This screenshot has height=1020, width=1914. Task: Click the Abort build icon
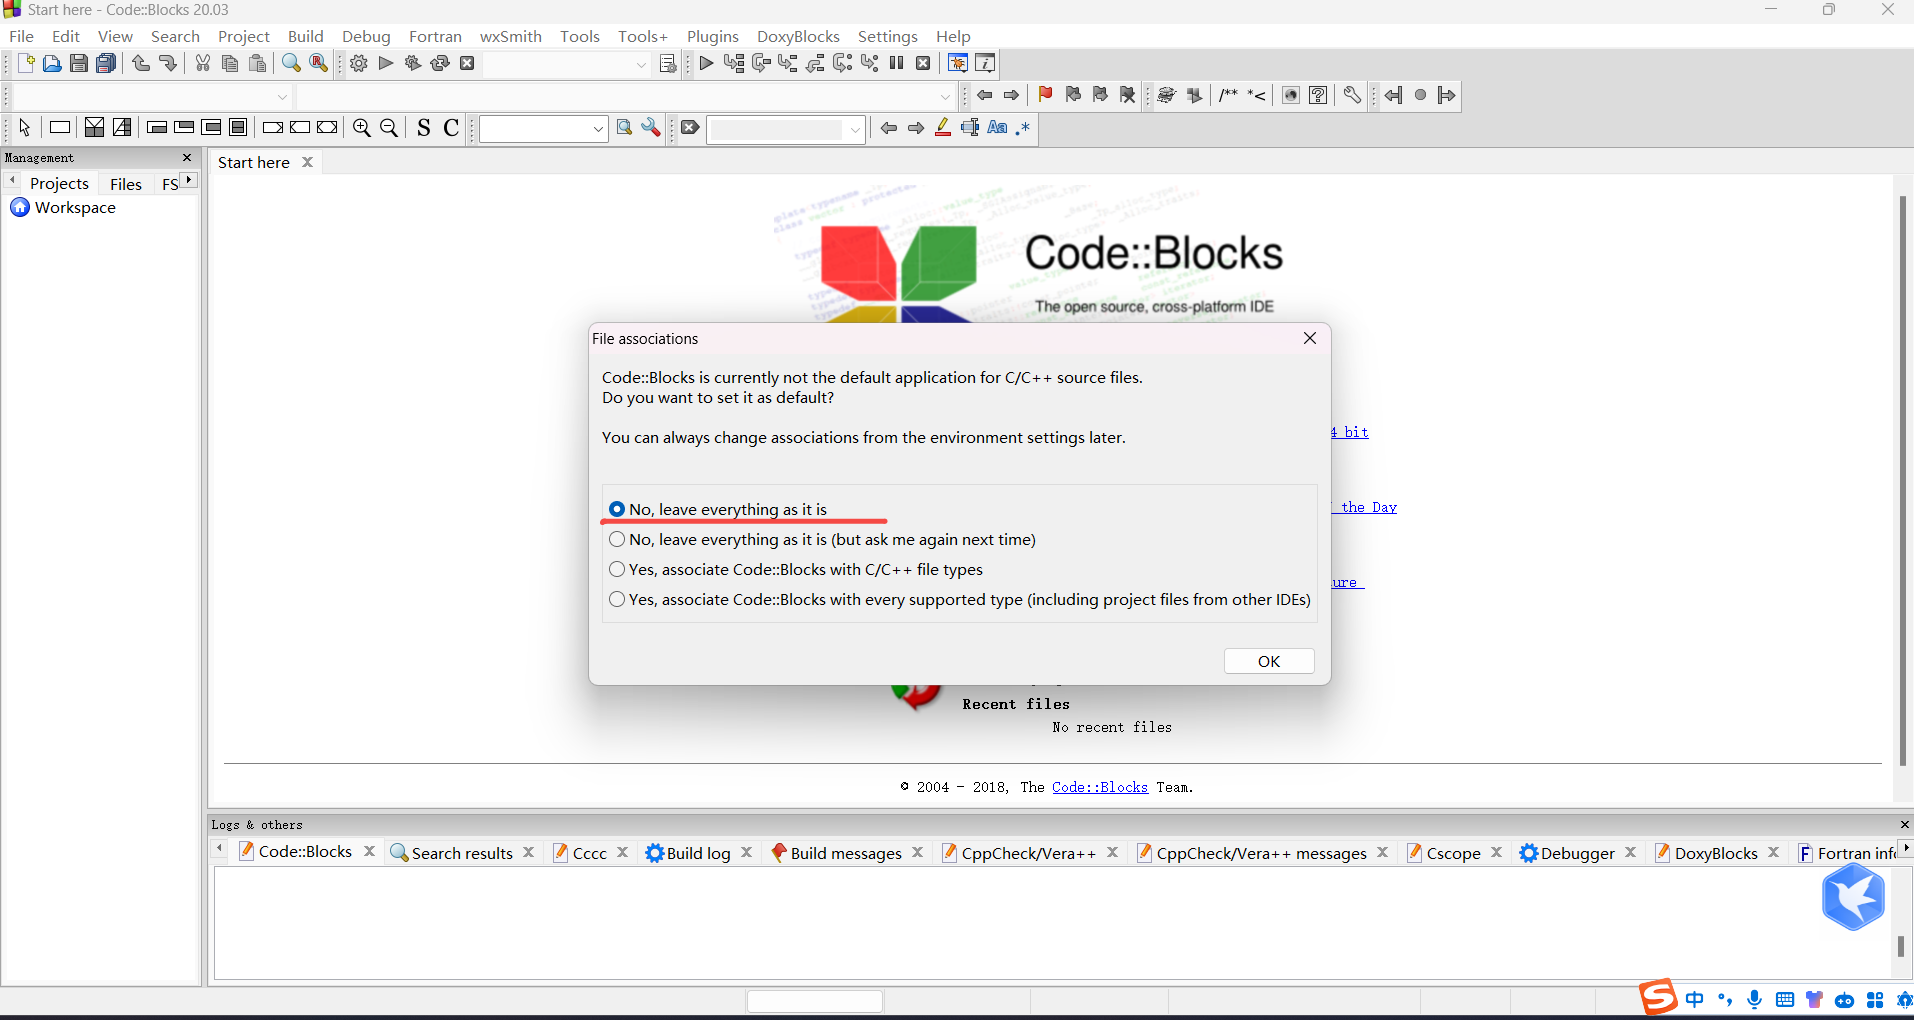467,63
